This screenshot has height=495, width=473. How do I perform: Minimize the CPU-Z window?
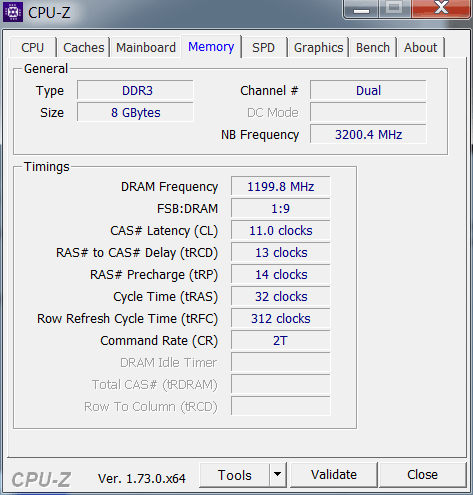point(361,9)
